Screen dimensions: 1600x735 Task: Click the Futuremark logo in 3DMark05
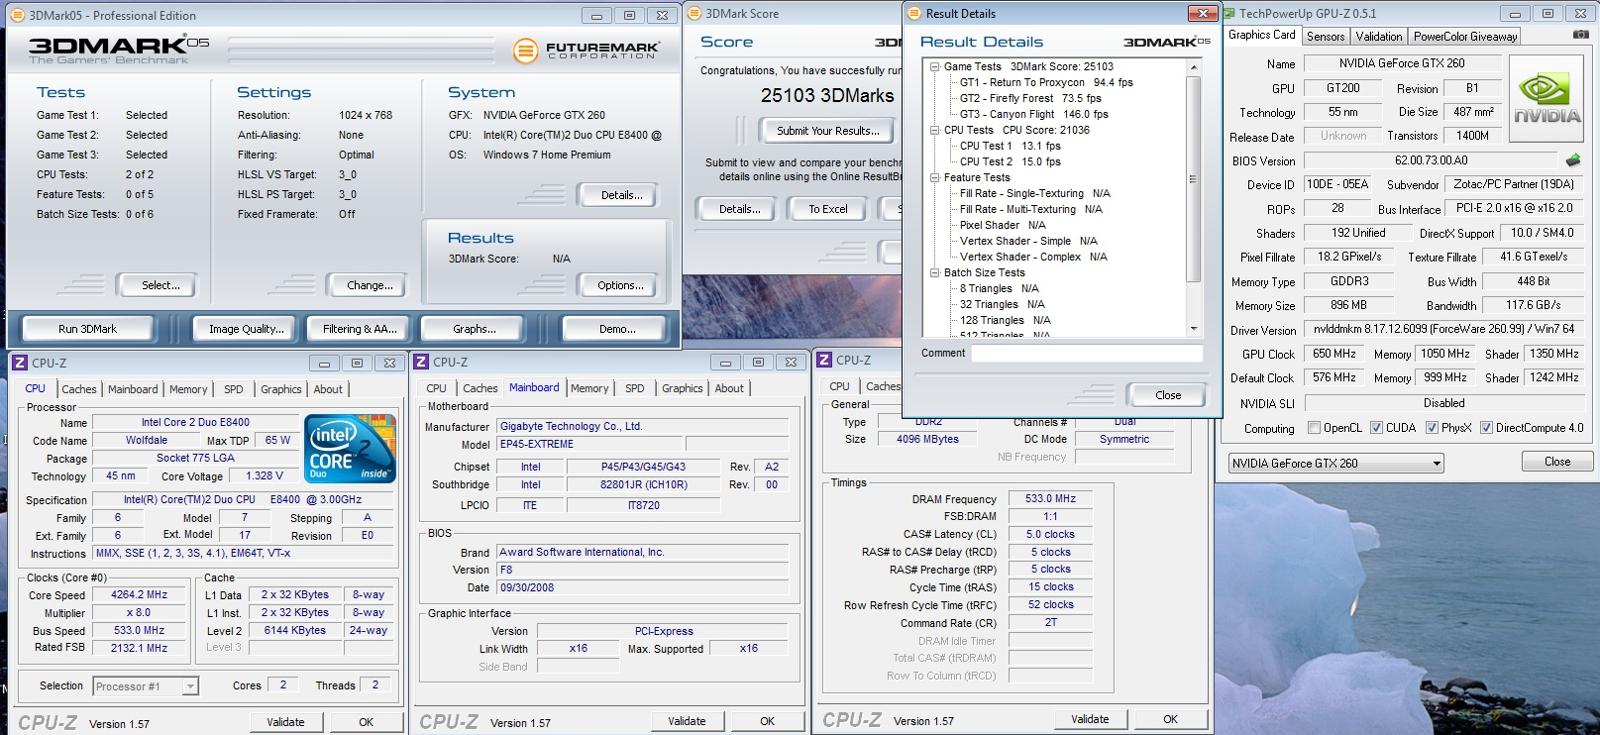tap(586, 50)
